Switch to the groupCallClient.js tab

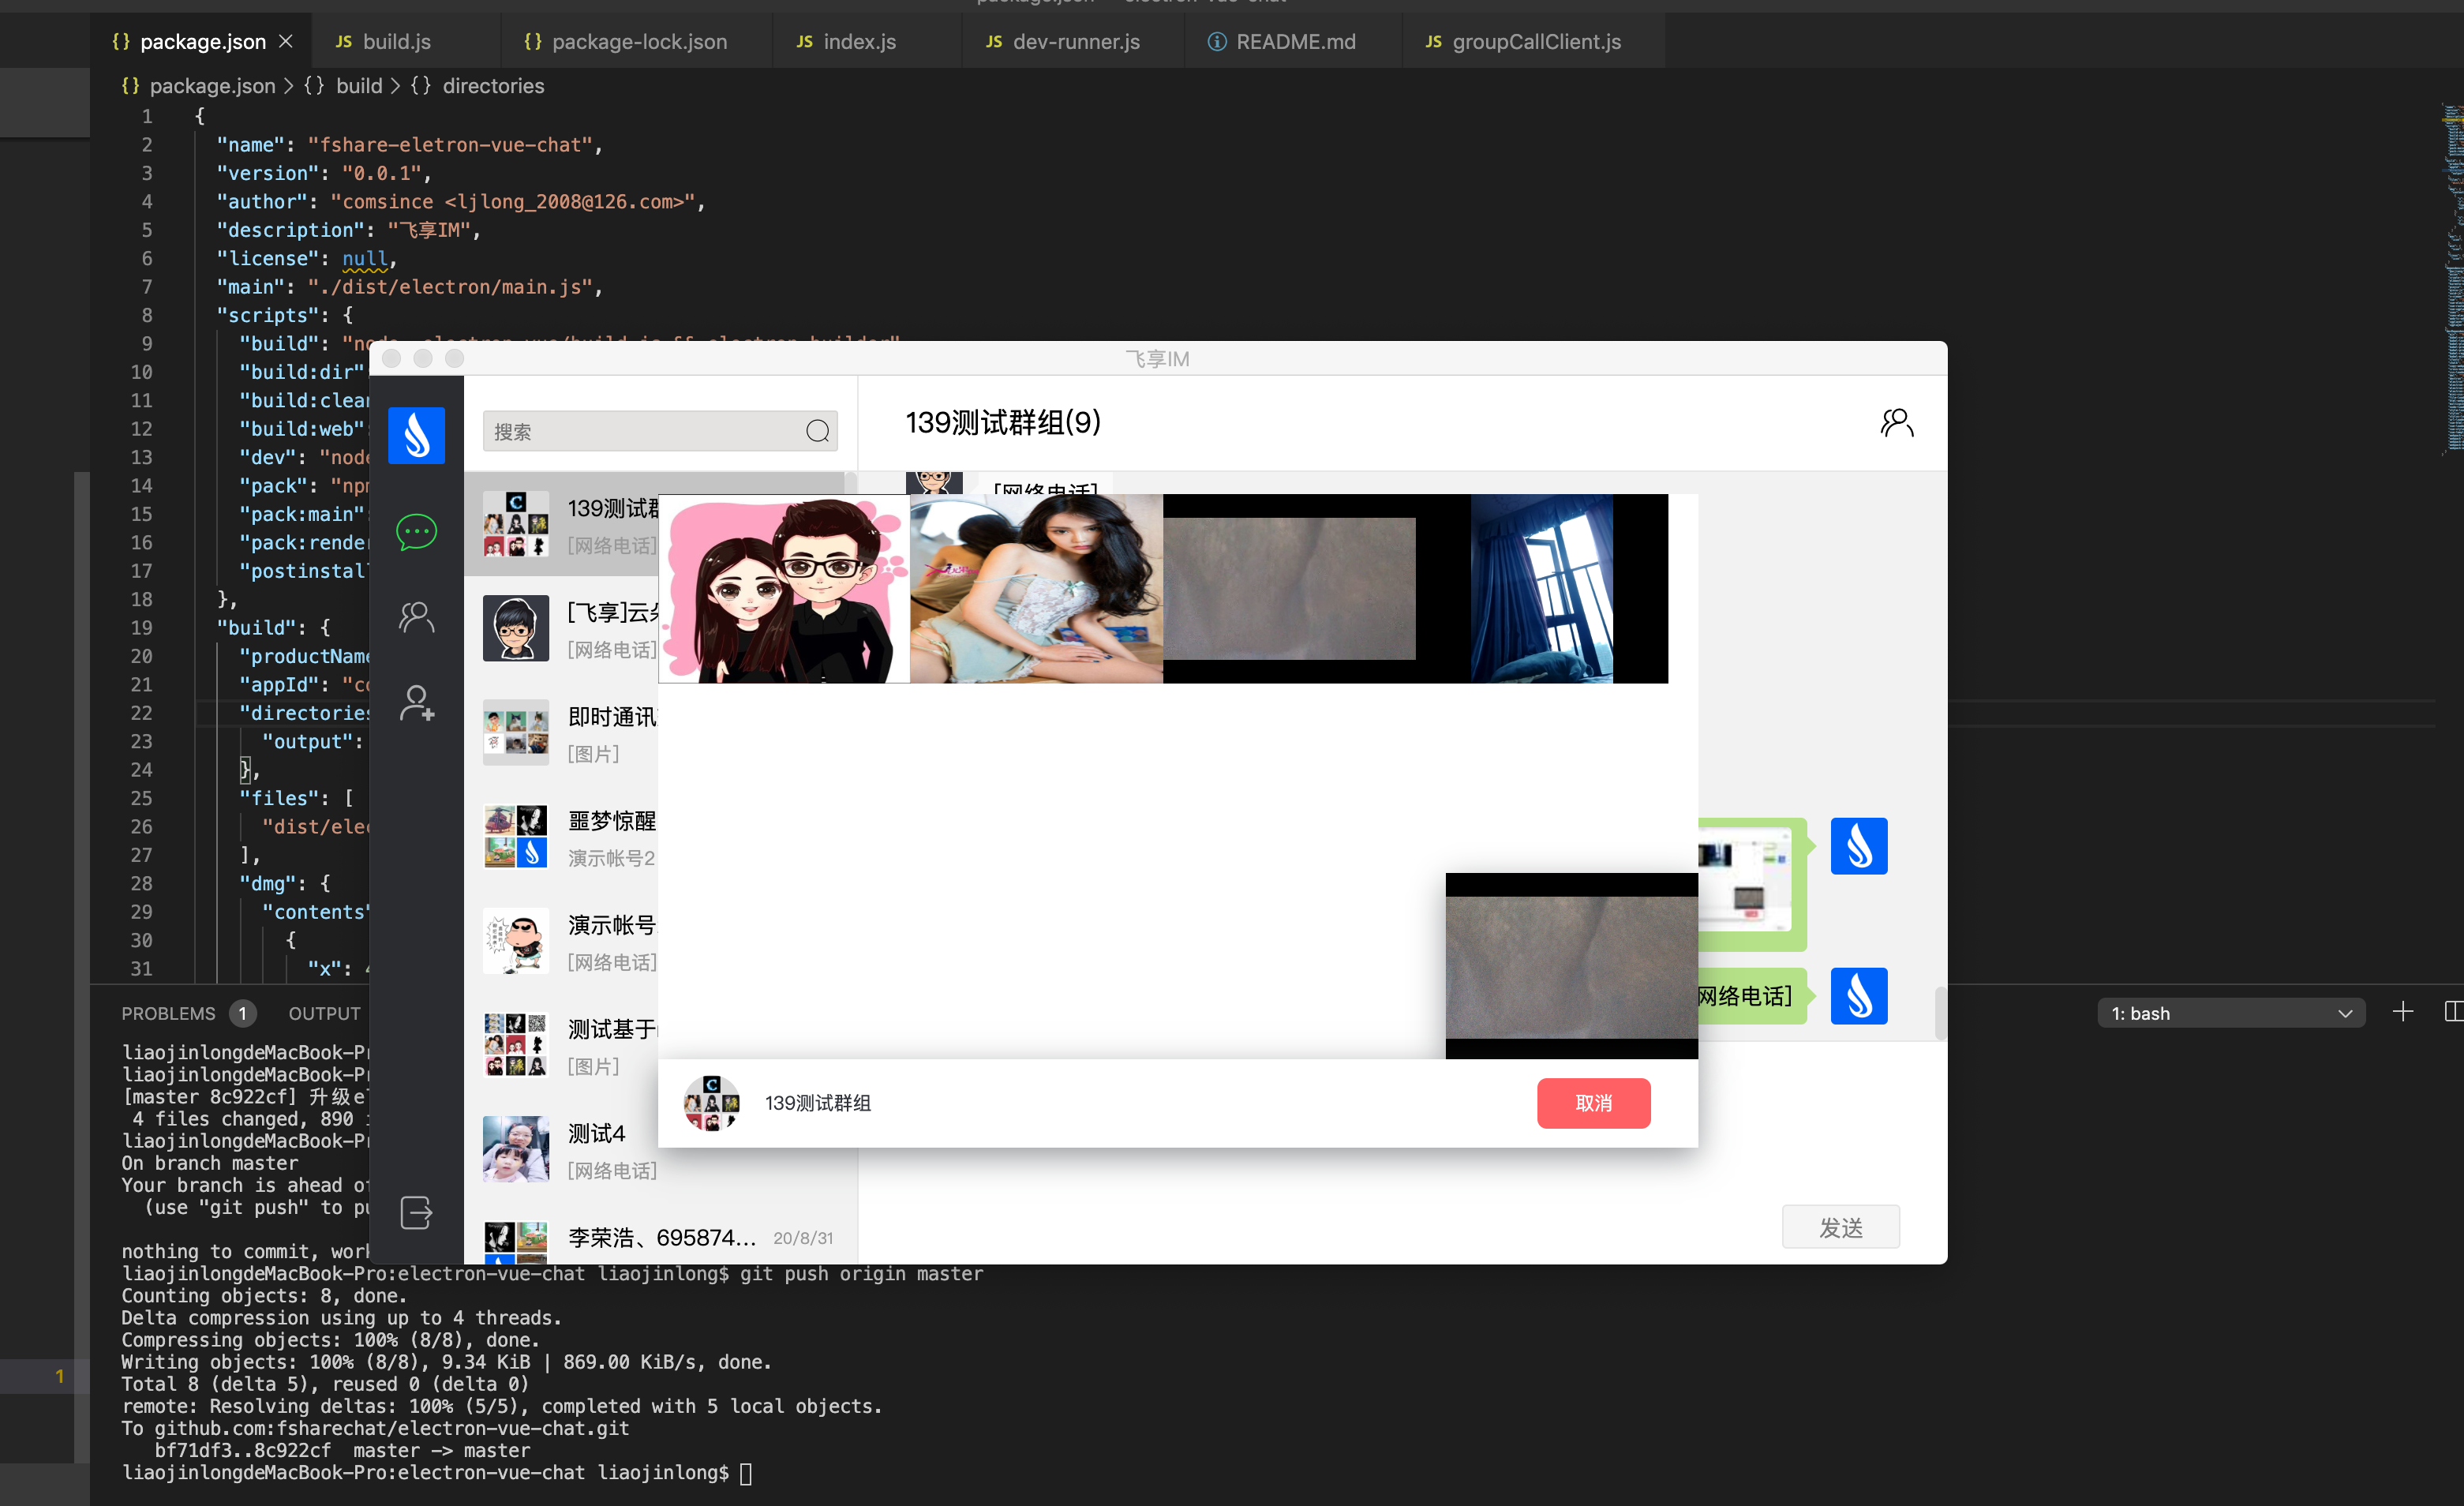[1535, 41]
